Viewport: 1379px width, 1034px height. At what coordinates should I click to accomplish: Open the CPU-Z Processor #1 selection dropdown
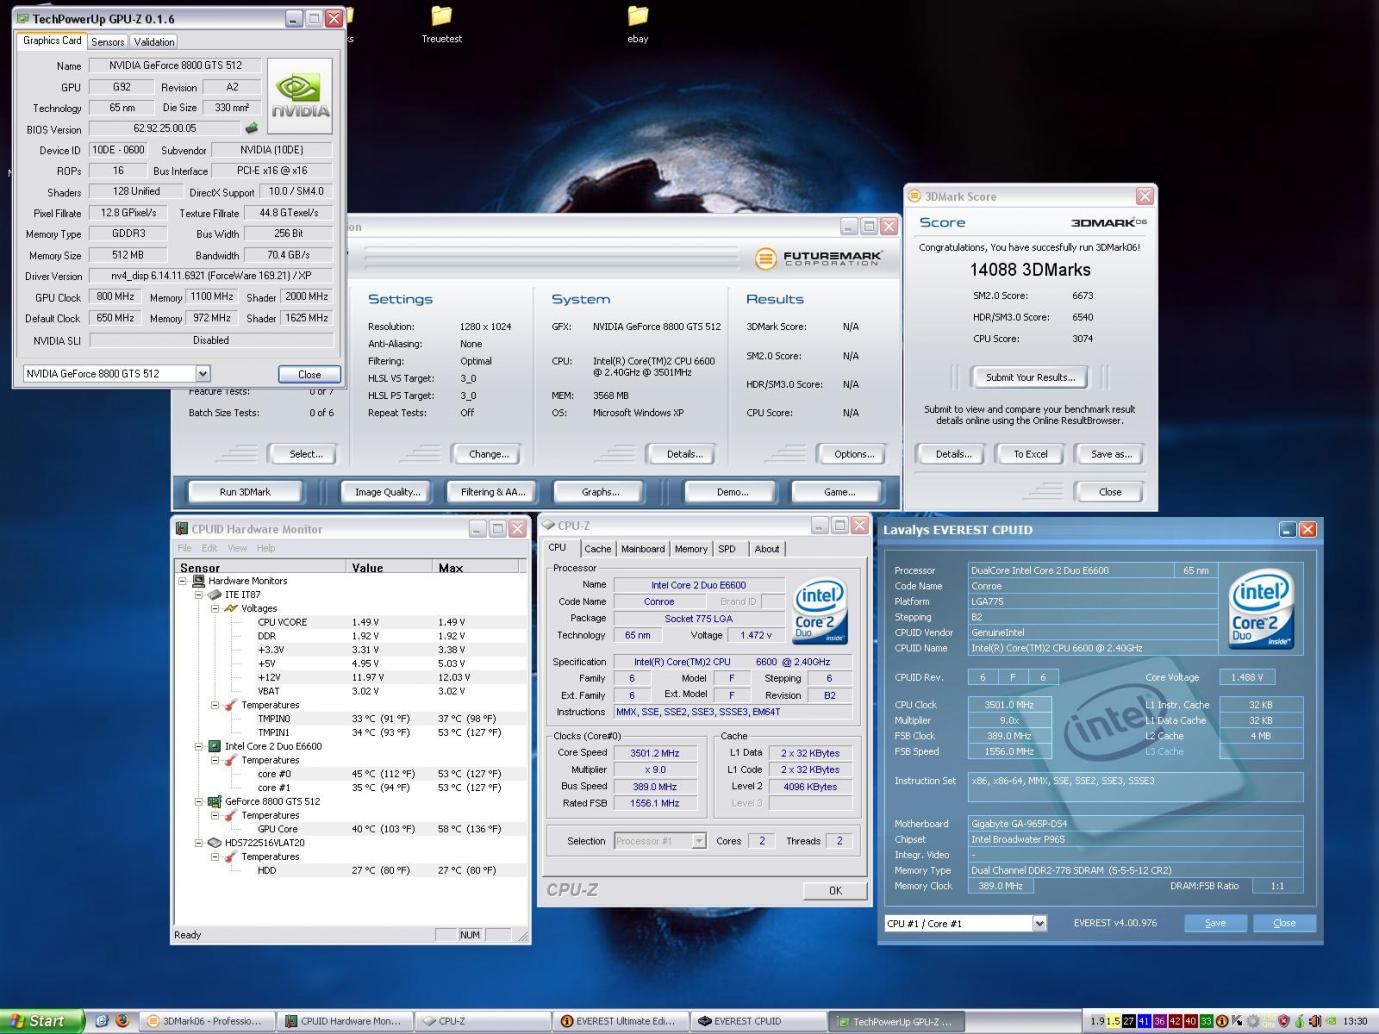(x=699, y=841)
